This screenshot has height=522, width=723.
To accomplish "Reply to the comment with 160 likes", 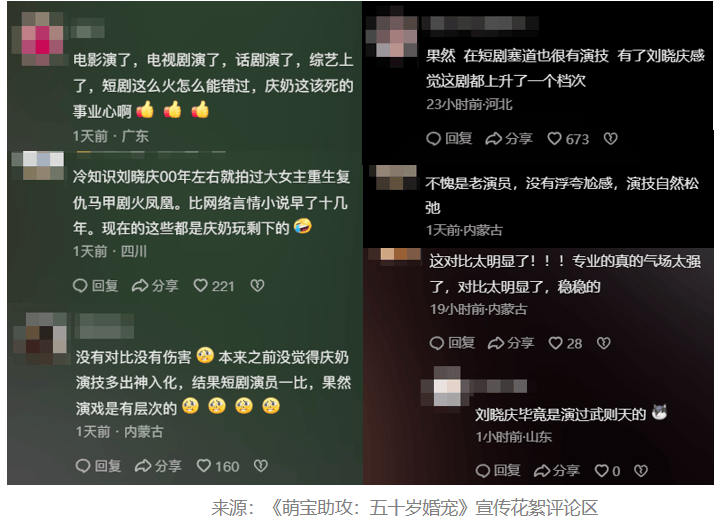I will tap(98, 466).
